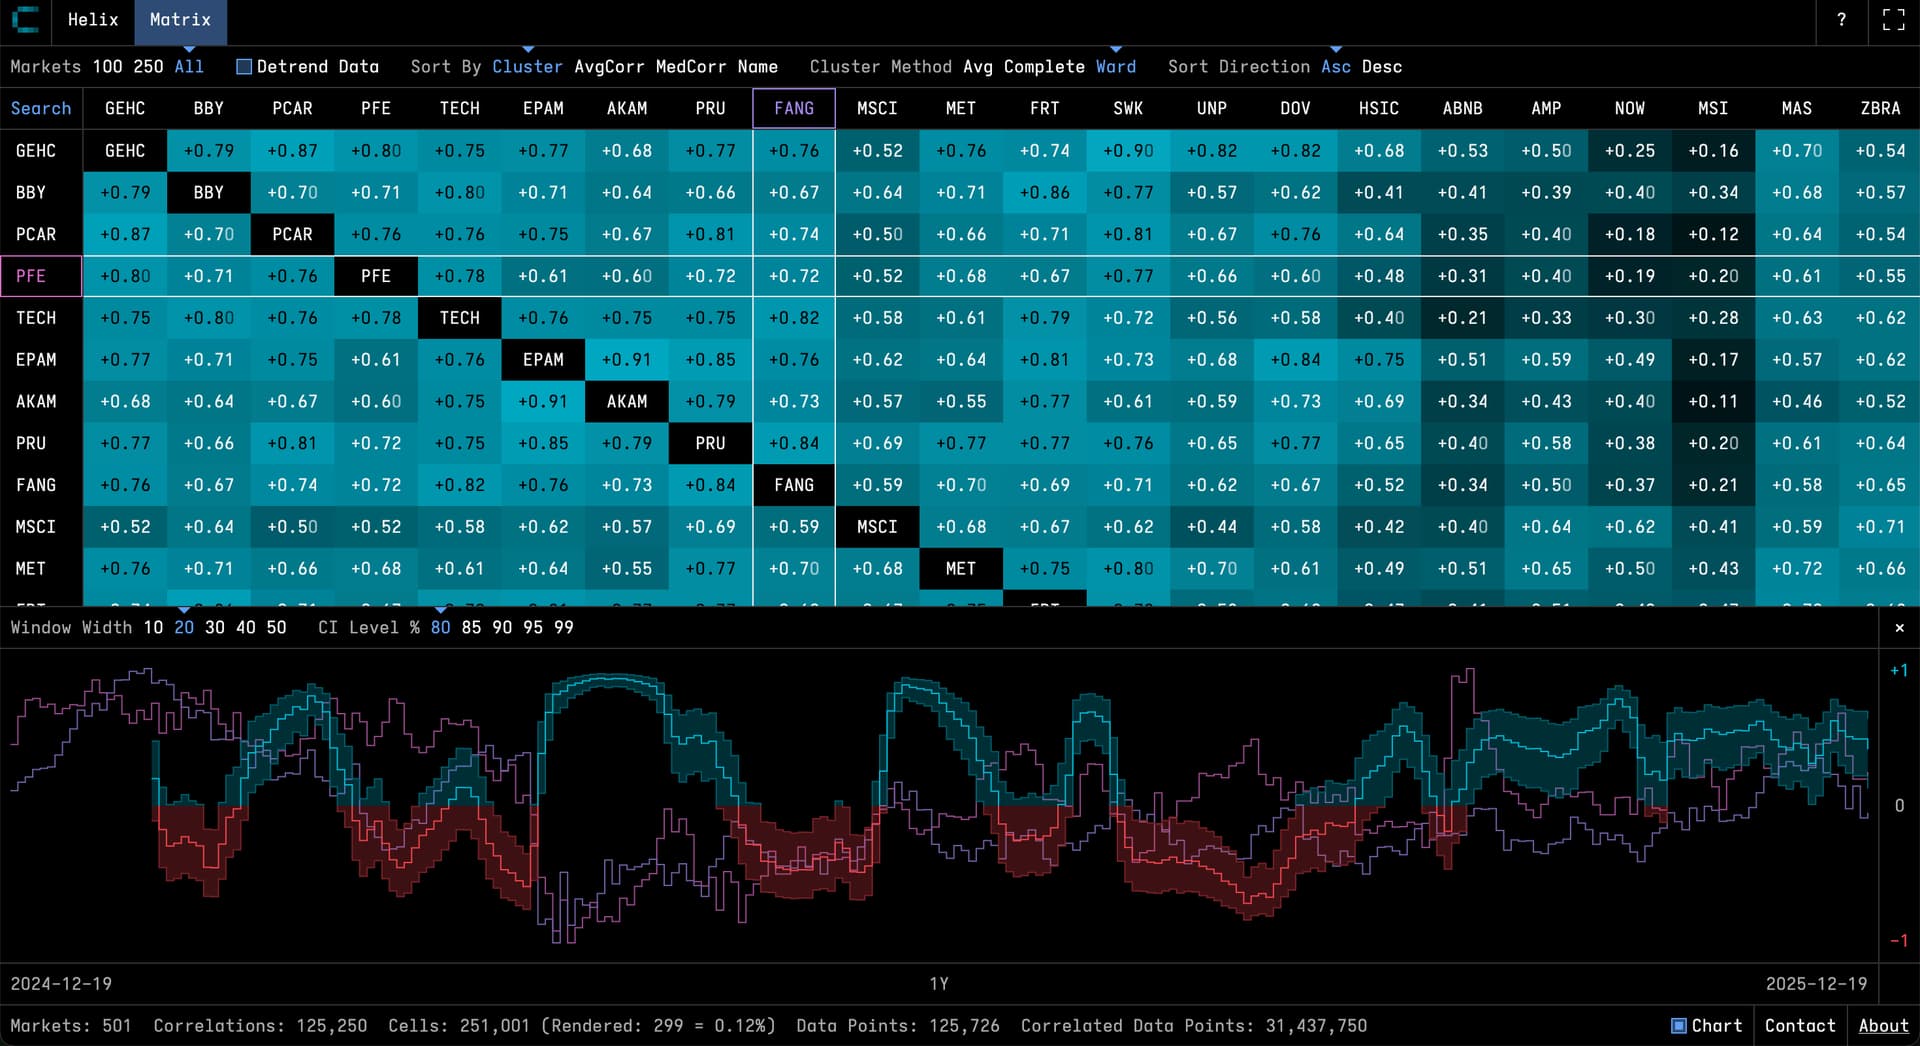Screen dimensions: 1920x1046
Task: Enable the Detrend Data checkbox
Action: pos(244,67)
